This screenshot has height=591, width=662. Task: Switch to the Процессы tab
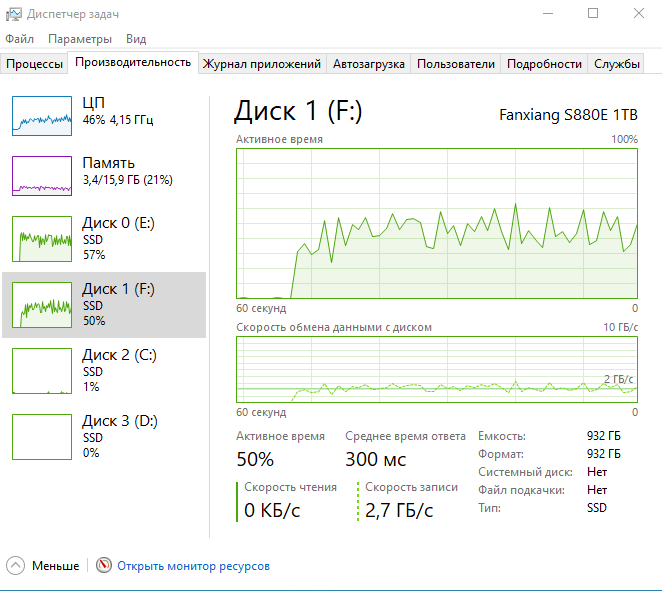(35, 64)
